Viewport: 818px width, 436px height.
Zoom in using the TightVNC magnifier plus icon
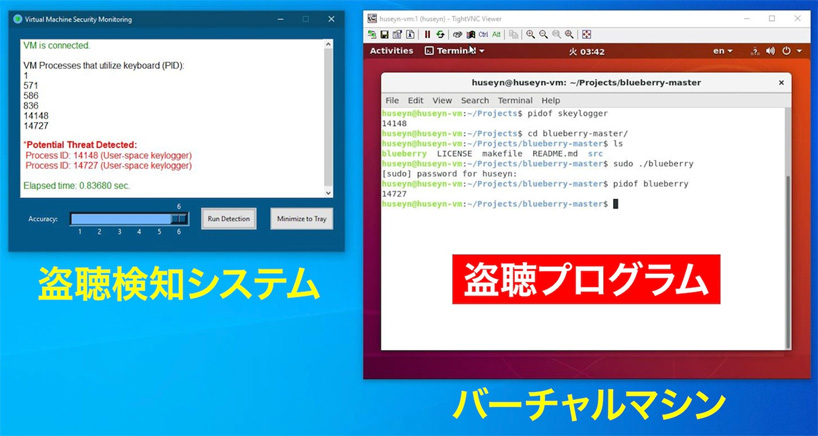(531, 34)
